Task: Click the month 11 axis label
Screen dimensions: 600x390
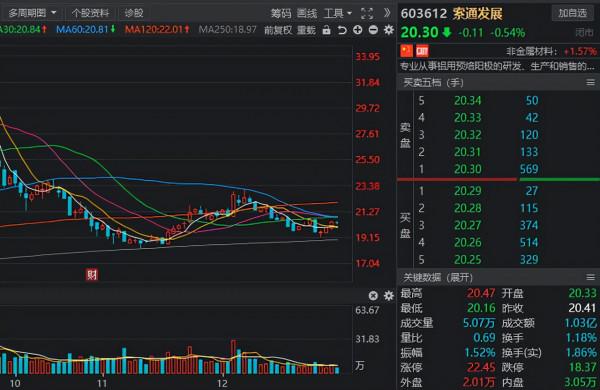Action: (x=102, y=383)
